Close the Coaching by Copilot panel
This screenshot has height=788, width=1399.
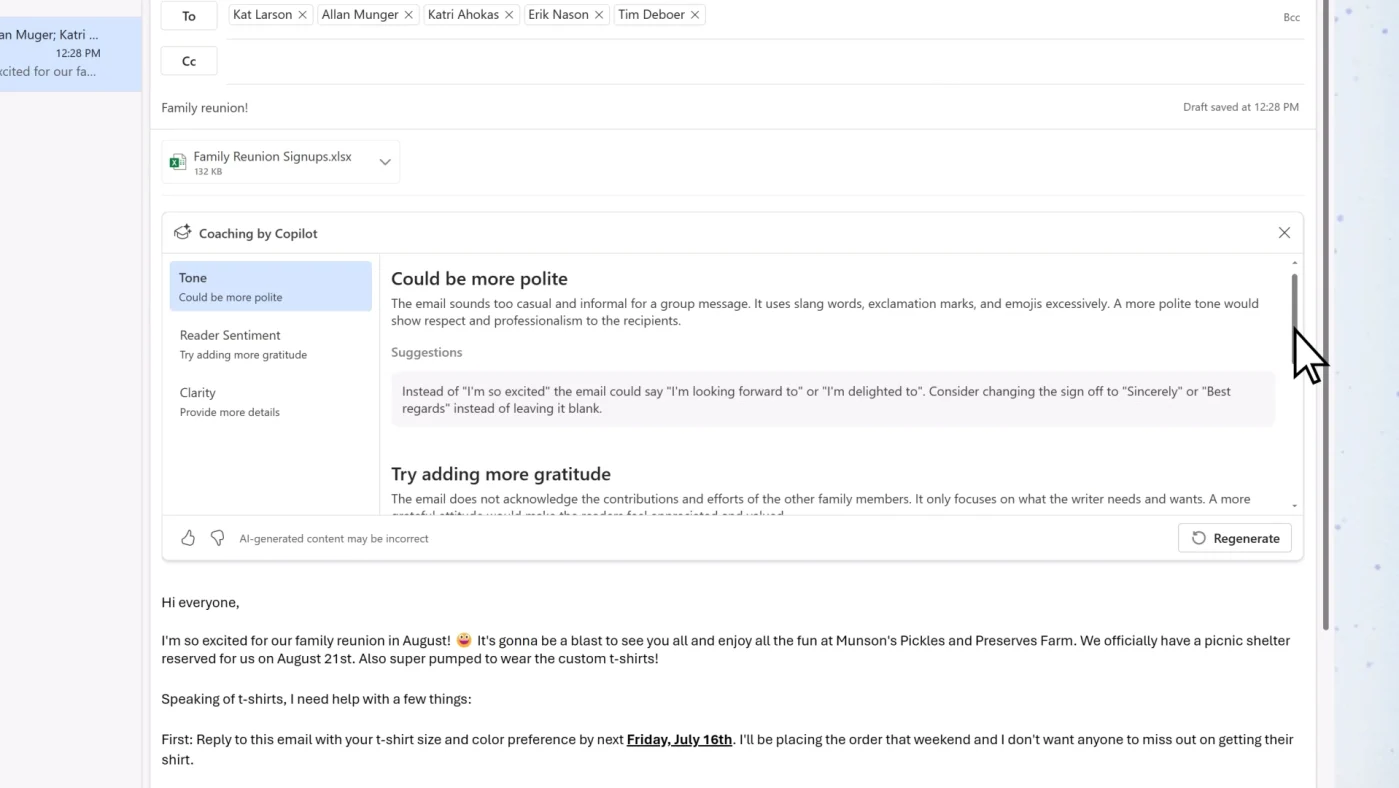pyautogui.click(x=1284, y=233)
